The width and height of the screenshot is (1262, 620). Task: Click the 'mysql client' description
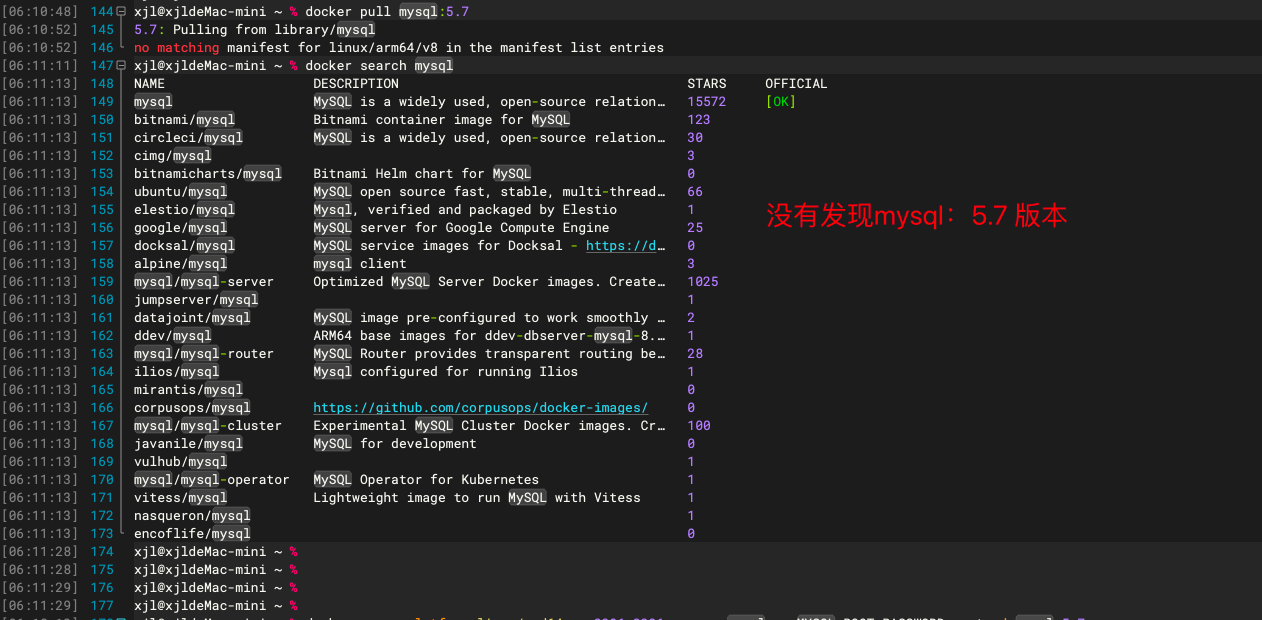tap(360, 264)
